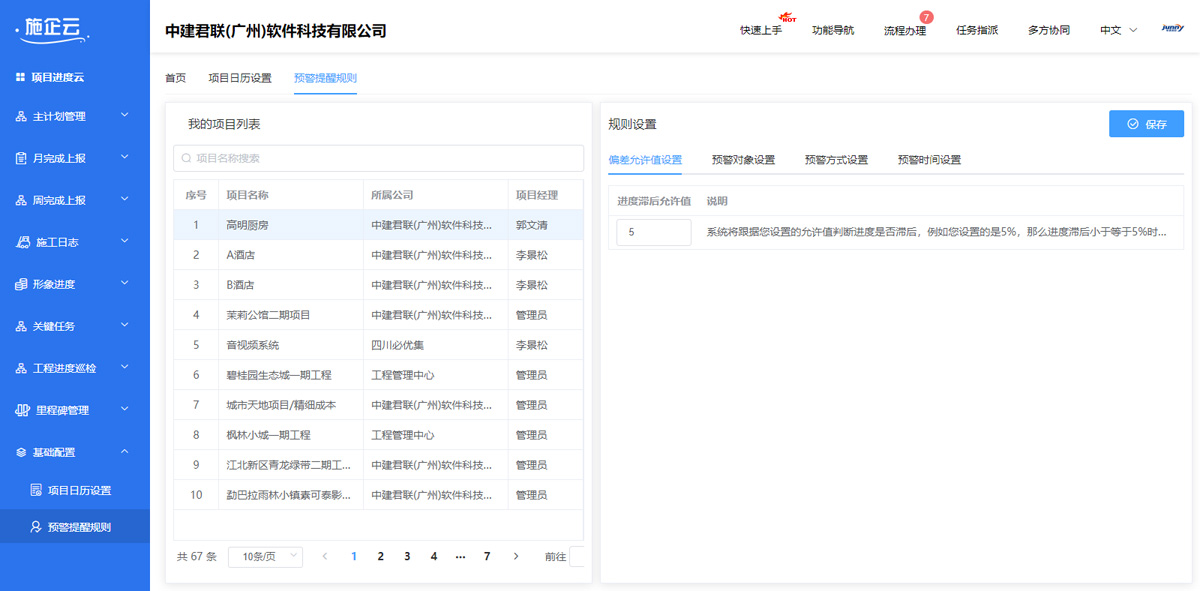
Task: Click the 施企云 logo in sidebar
Action: coord(53,31)
